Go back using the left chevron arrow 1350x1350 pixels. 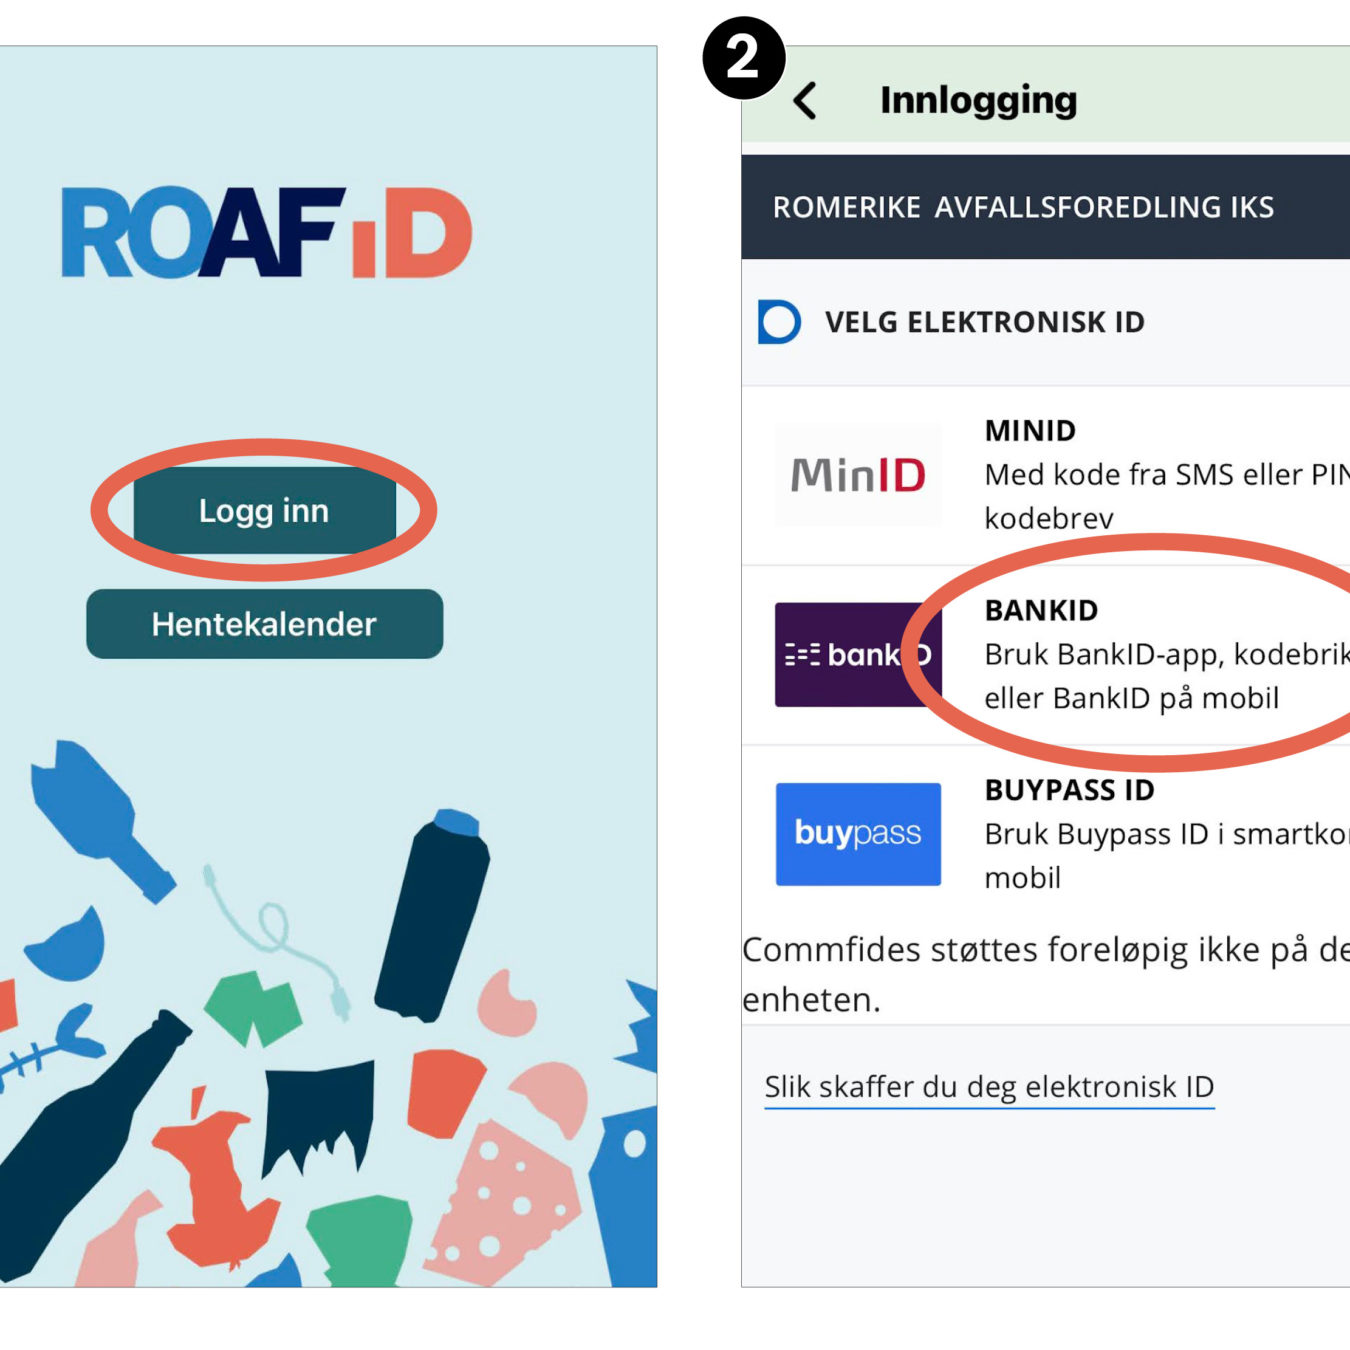click(x=806, y=100)
